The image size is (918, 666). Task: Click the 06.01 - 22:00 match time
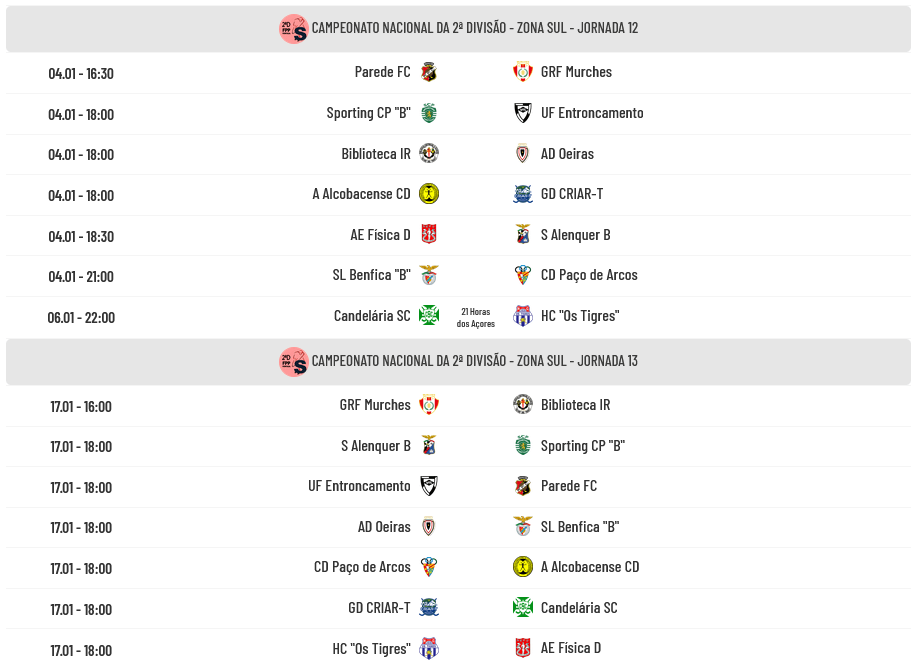coord(81,317)
